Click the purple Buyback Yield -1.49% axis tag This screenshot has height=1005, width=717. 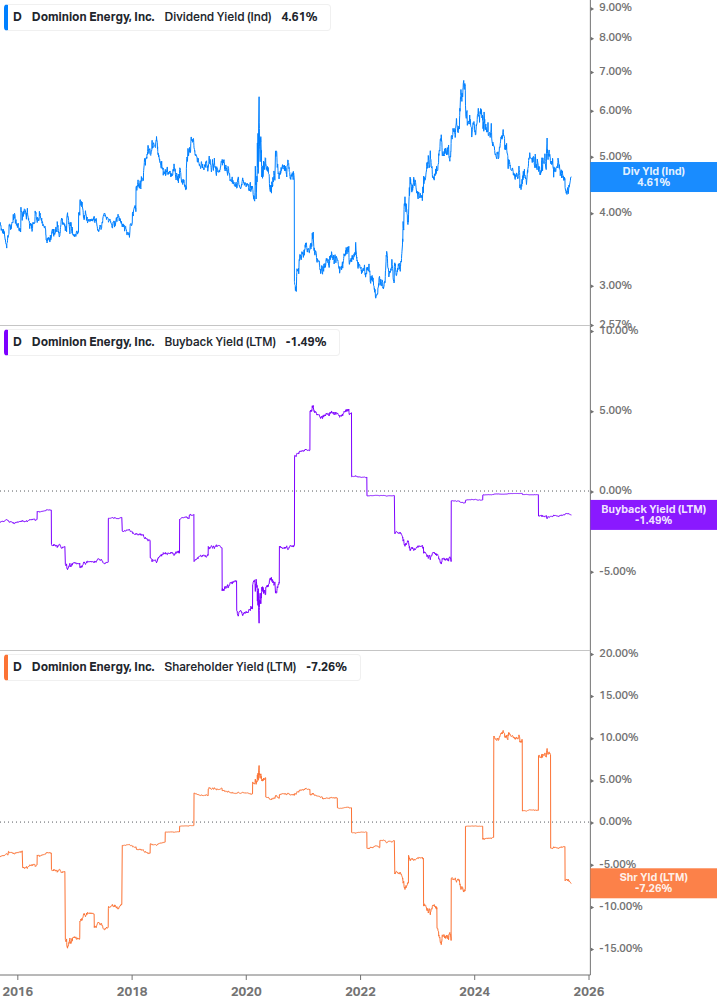[654, 515]
